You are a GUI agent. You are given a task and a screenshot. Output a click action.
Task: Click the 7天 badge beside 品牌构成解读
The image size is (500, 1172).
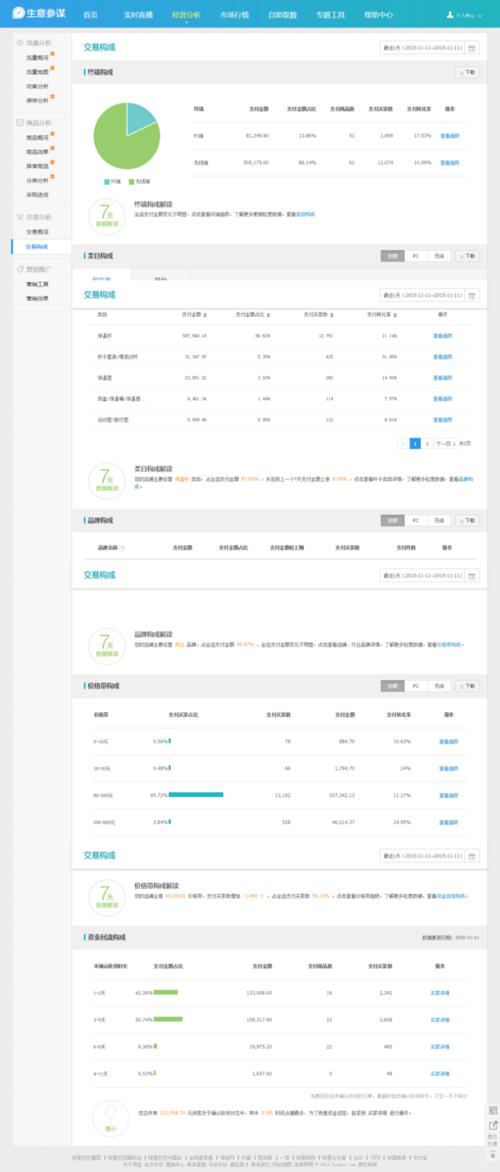pos(106,646)
